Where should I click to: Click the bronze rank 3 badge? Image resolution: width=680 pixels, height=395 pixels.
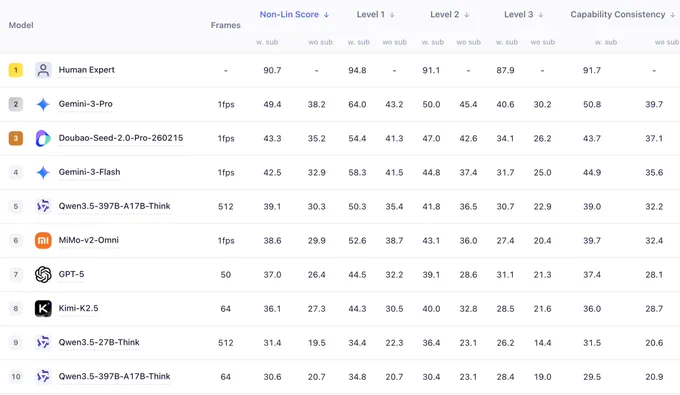click(16, 138)
